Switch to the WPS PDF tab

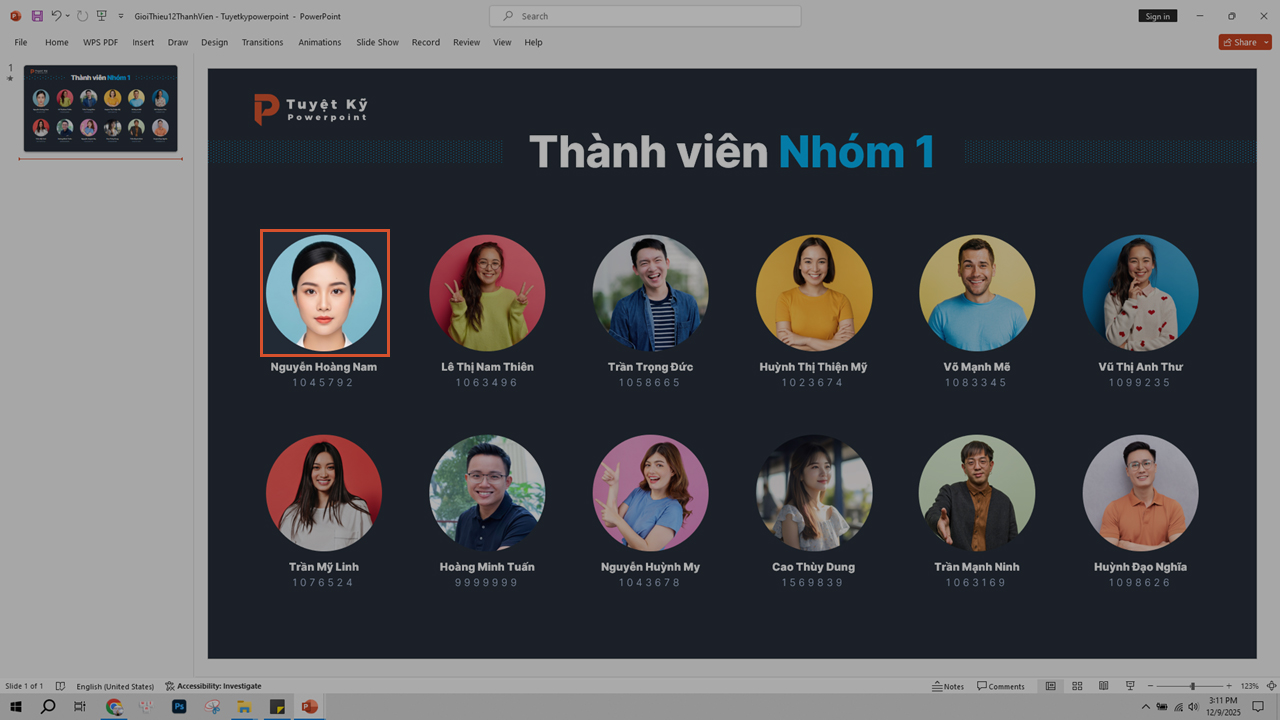pos(100,42)
